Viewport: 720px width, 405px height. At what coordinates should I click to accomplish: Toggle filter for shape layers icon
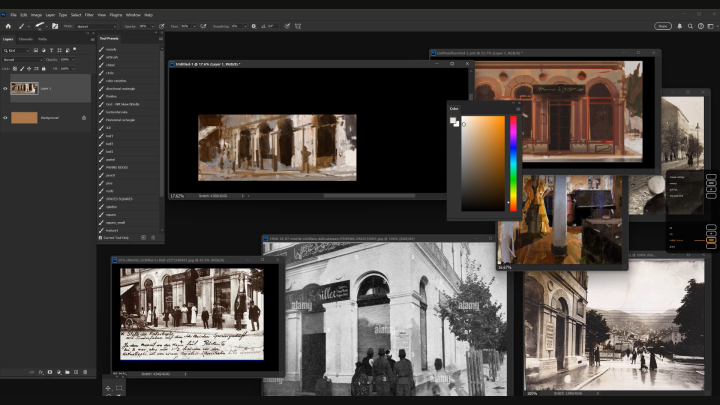tap(59, 50)
